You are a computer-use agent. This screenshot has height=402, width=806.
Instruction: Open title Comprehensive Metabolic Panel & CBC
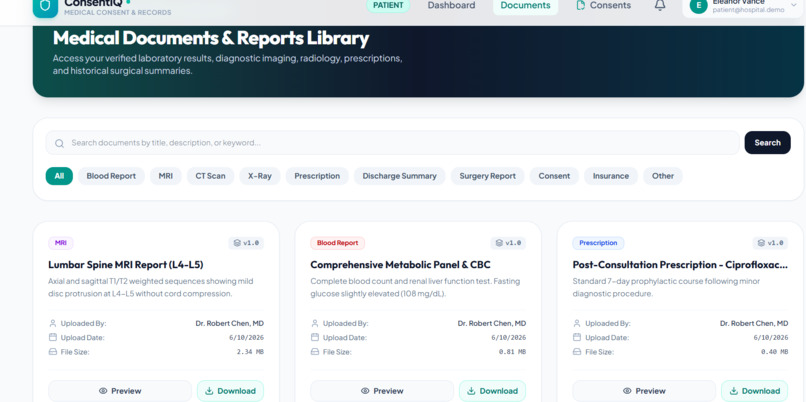pyautogui.click(x=400, y=265)
